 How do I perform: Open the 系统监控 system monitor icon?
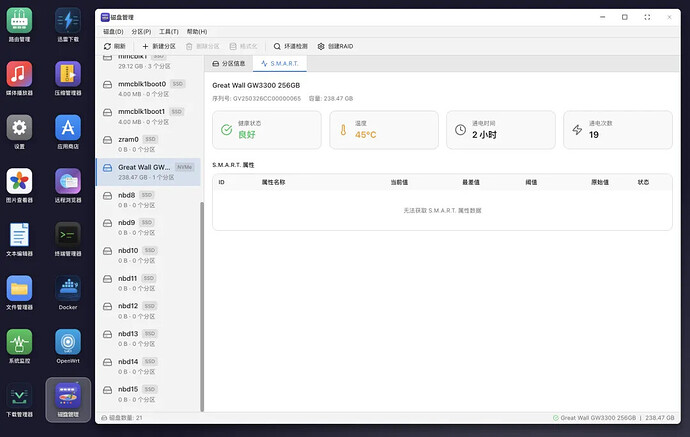(x=19, y=347)
